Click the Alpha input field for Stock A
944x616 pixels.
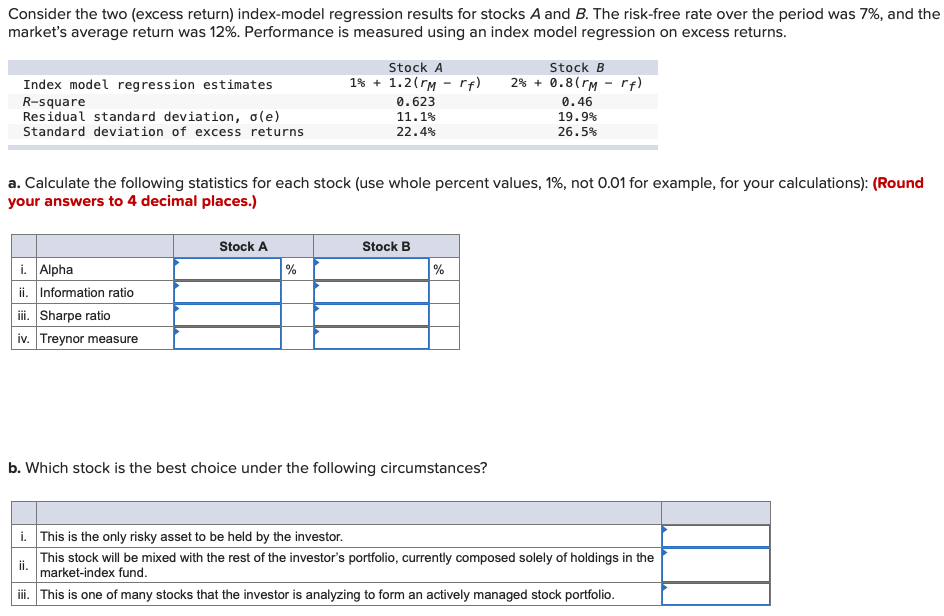tap(229, 268)
